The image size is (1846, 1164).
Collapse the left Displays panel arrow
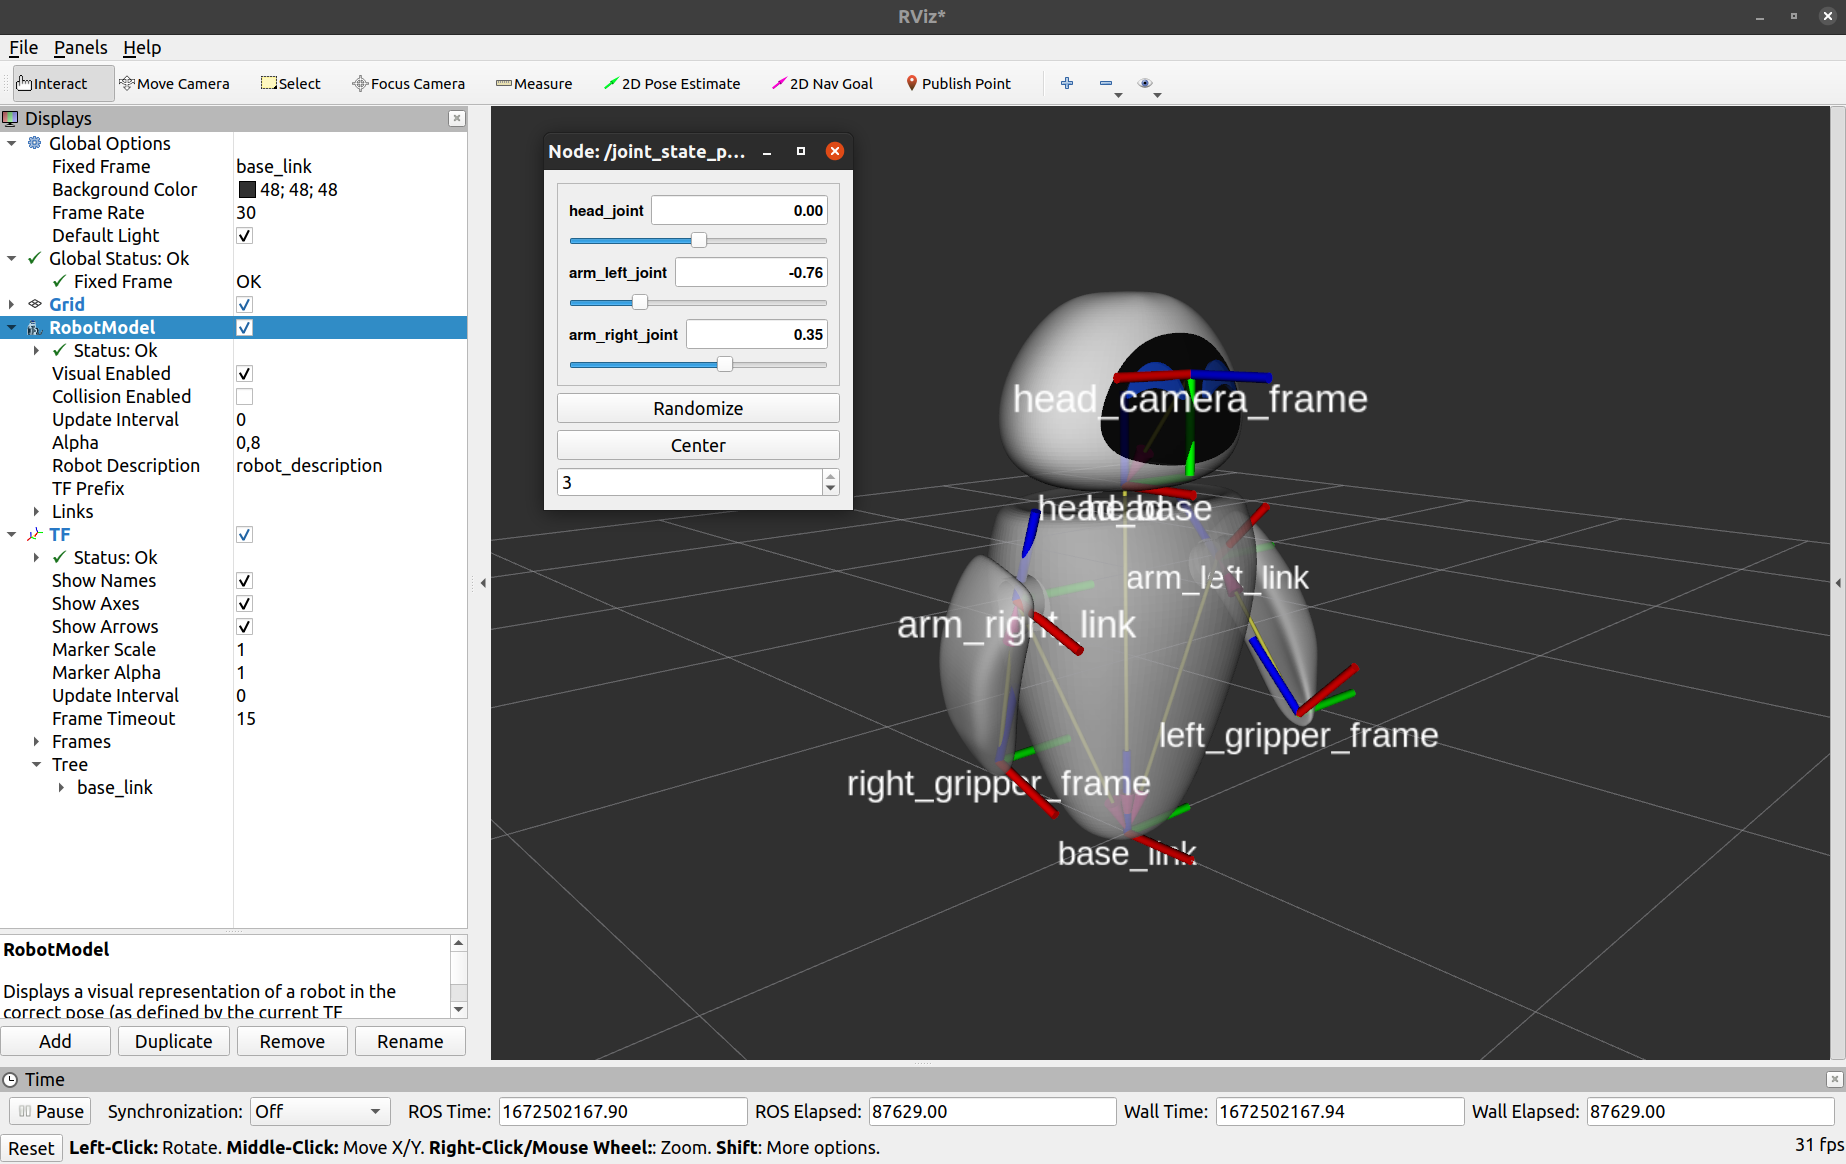click(x=484, y=582)
